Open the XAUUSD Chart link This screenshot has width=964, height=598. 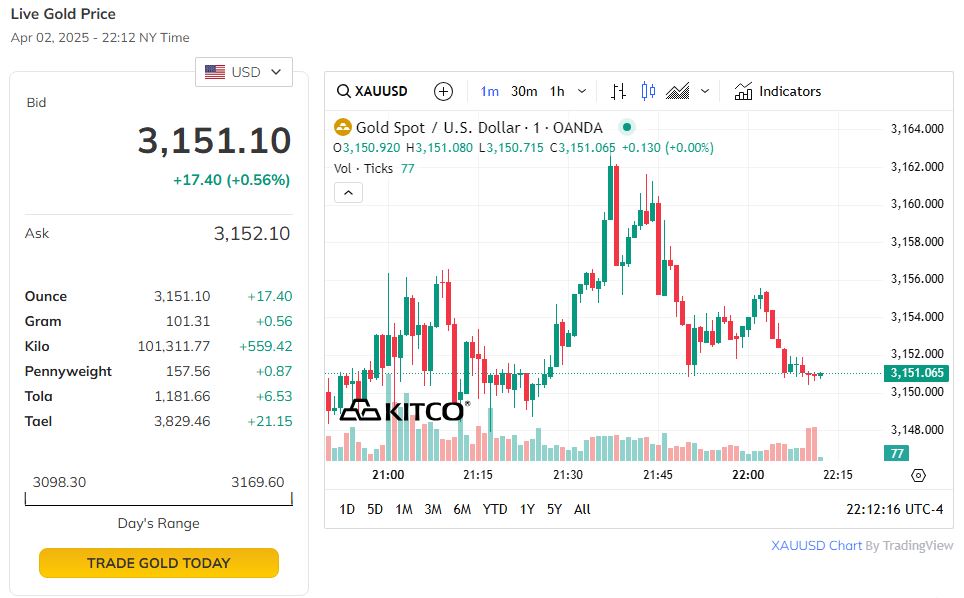[x=816, y=546]
